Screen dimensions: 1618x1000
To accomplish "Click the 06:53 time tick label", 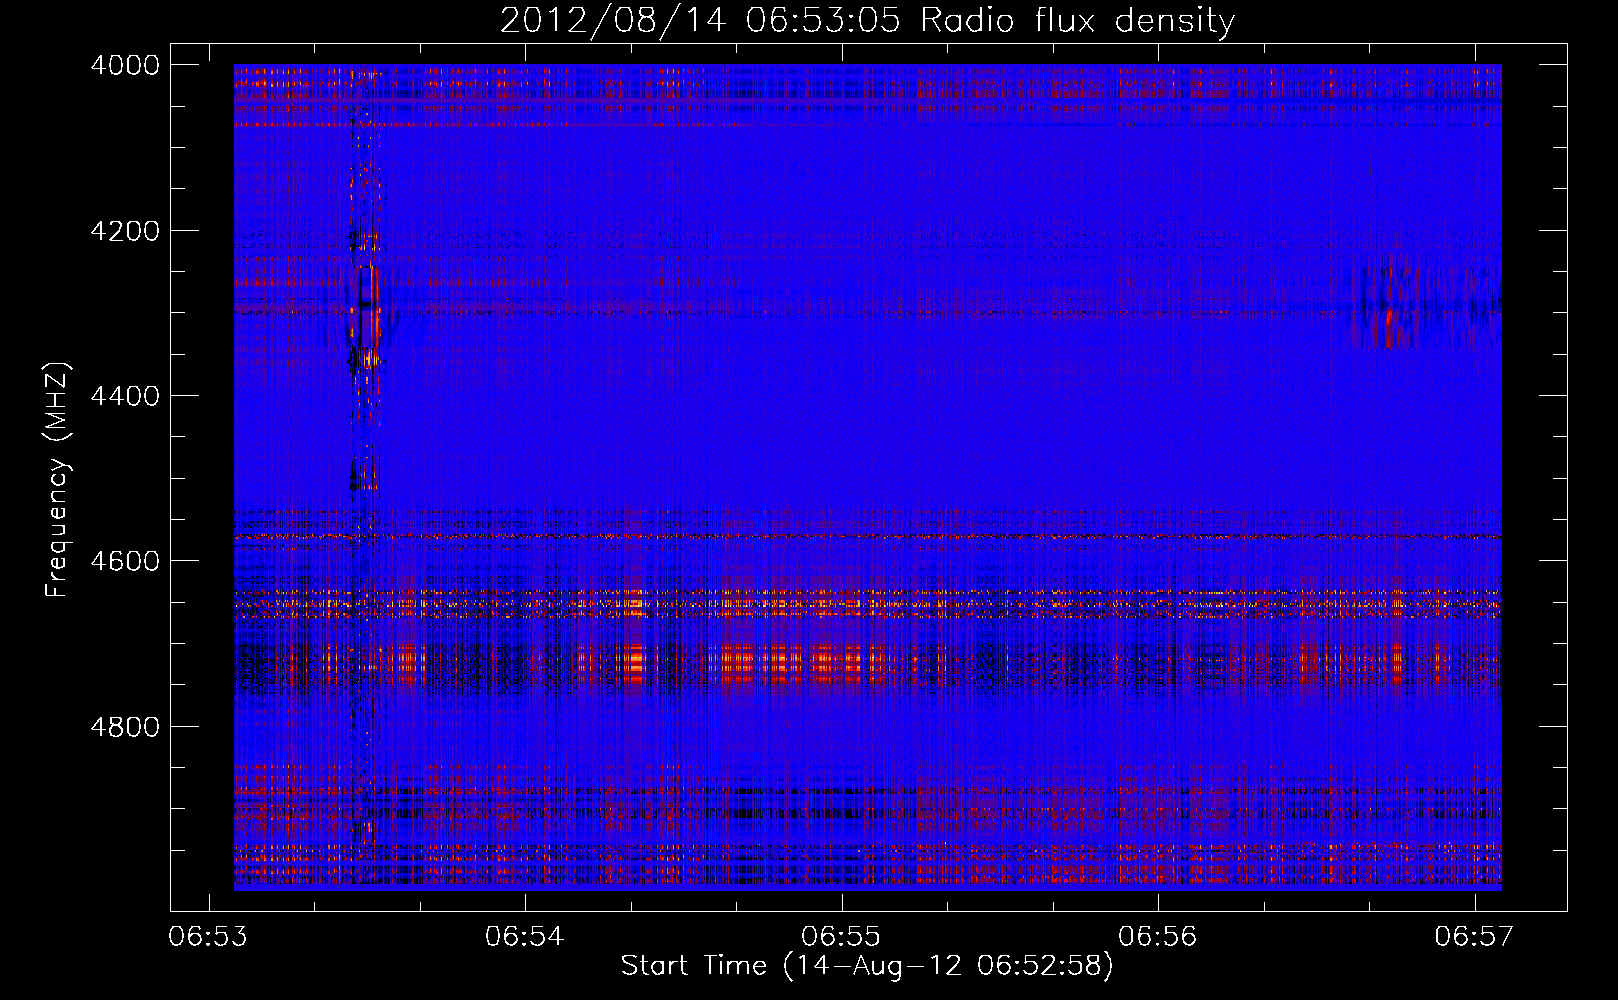I will click(208, 937).
